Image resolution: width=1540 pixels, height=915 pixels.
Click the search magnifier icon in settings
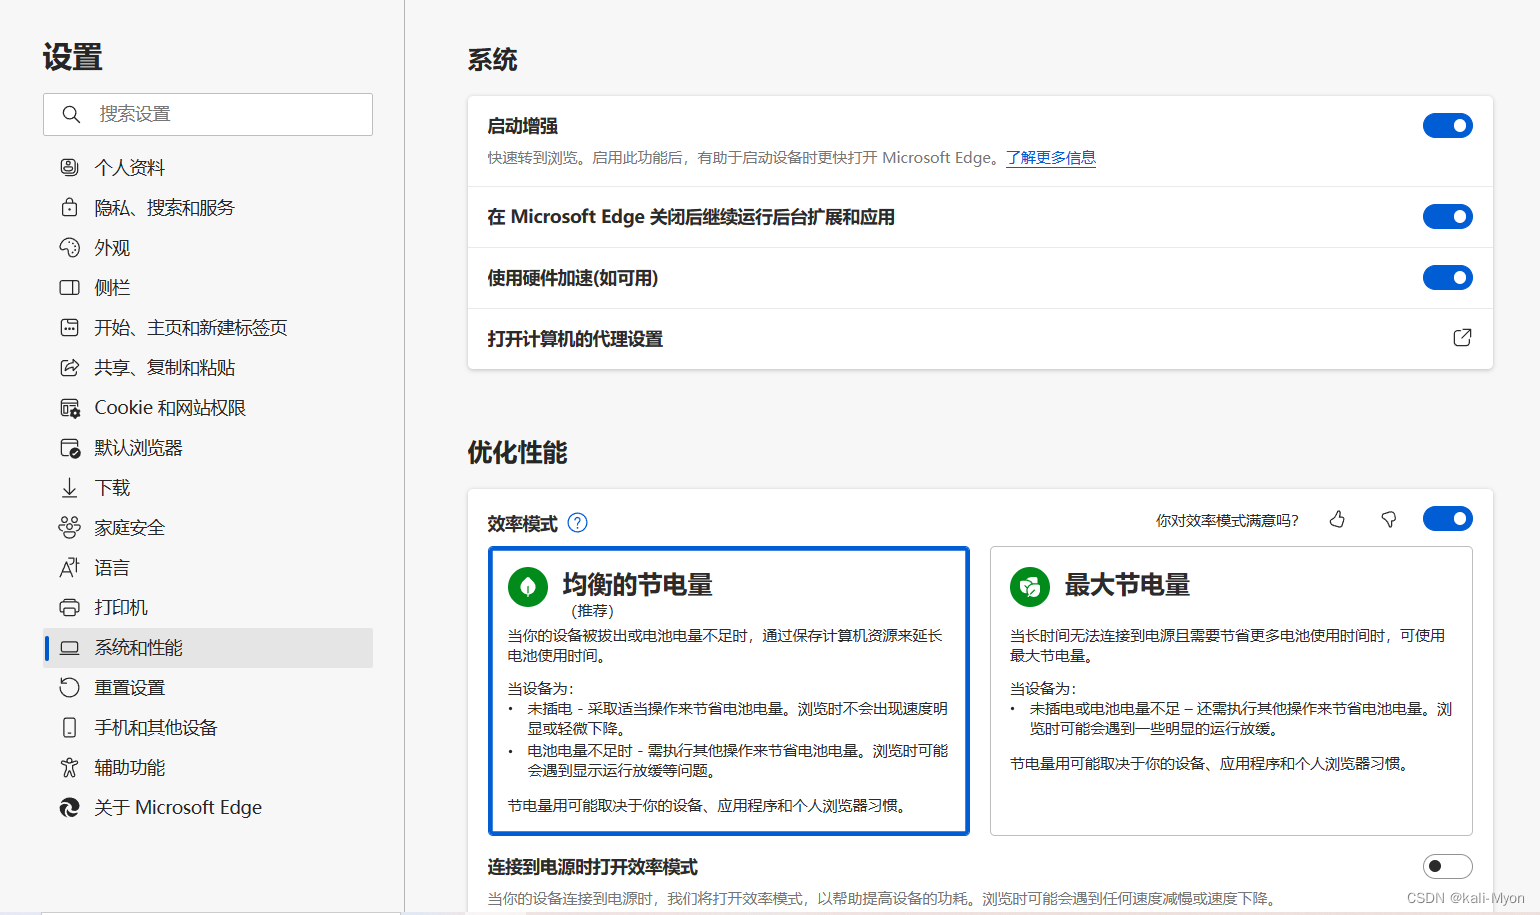click(71, 114)
